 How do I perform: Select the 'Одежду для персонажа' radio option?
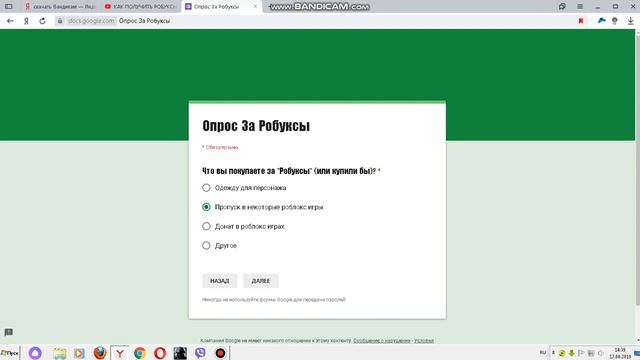point(206,188)
